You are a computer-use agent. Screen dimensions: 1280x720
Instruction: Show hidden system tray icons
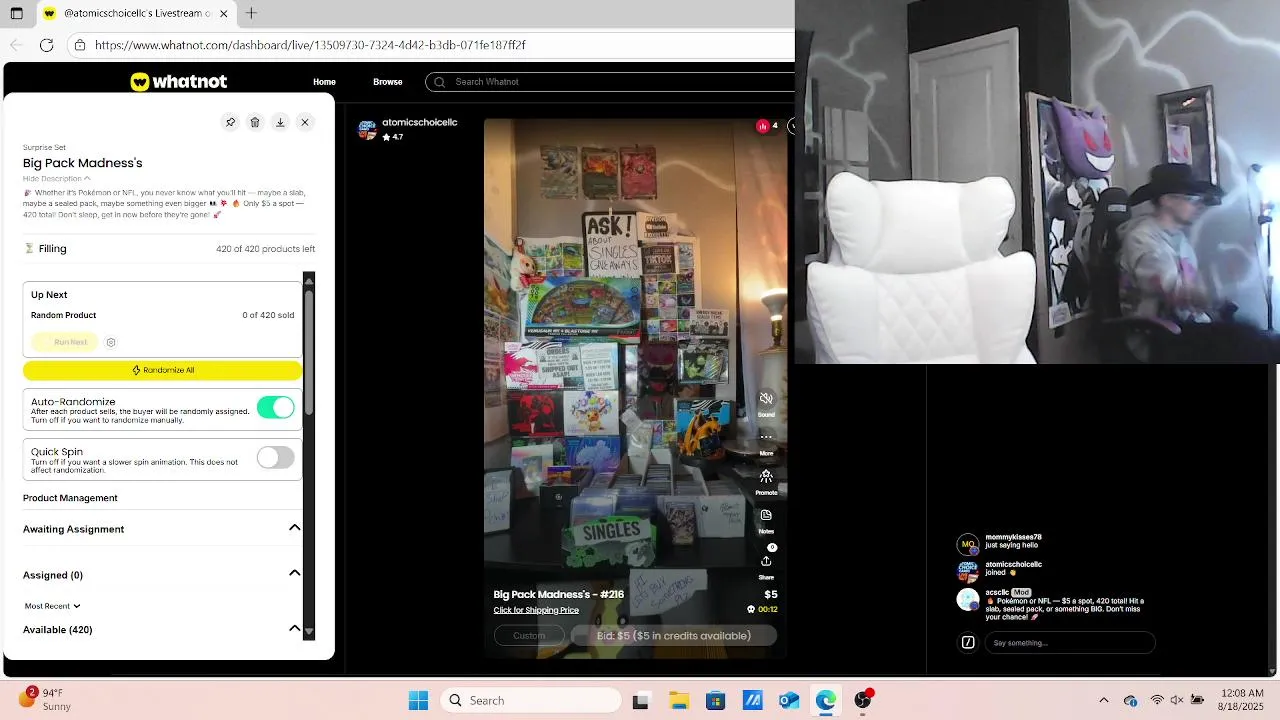click(1104, 701)
